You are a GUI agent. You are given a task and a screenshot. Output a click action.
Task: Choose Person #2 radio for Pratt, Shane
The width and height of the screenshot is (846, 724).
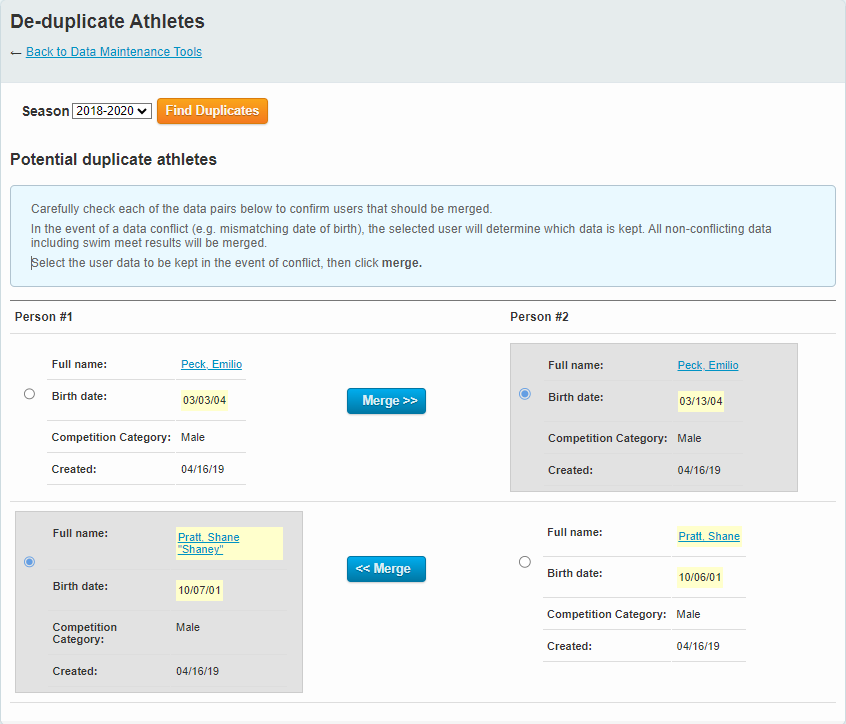pos(525,562)
